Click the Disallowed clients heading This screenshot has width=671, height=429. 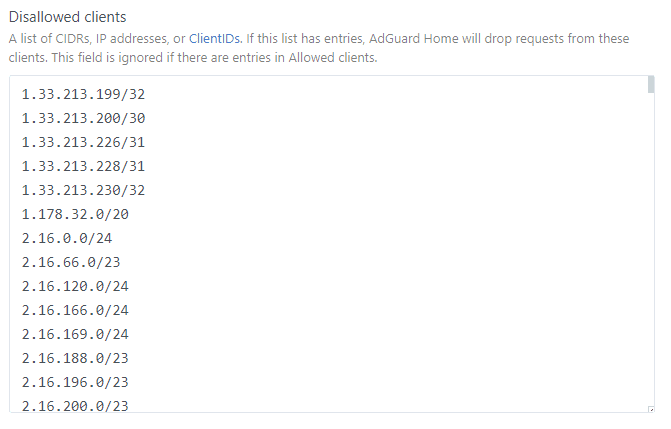click(68, 17)
